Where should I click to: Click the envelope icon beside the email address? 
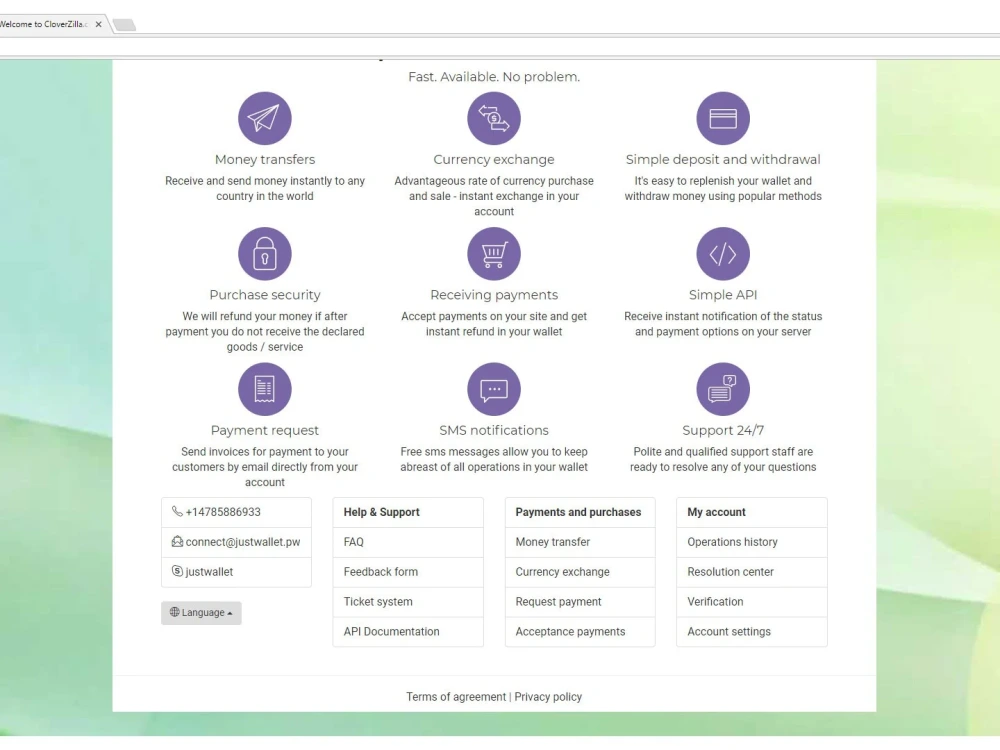(177, 541)
